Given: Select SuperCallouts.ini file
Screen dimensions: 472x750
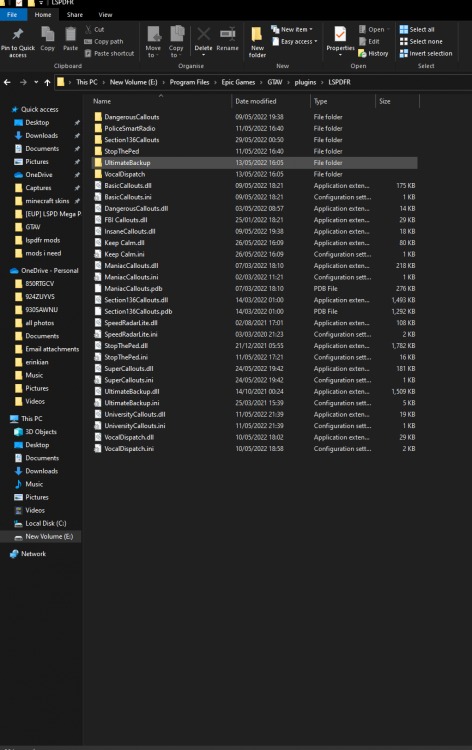Looking at the screenshot, I should pyautogui.click(x=129, y=380).
